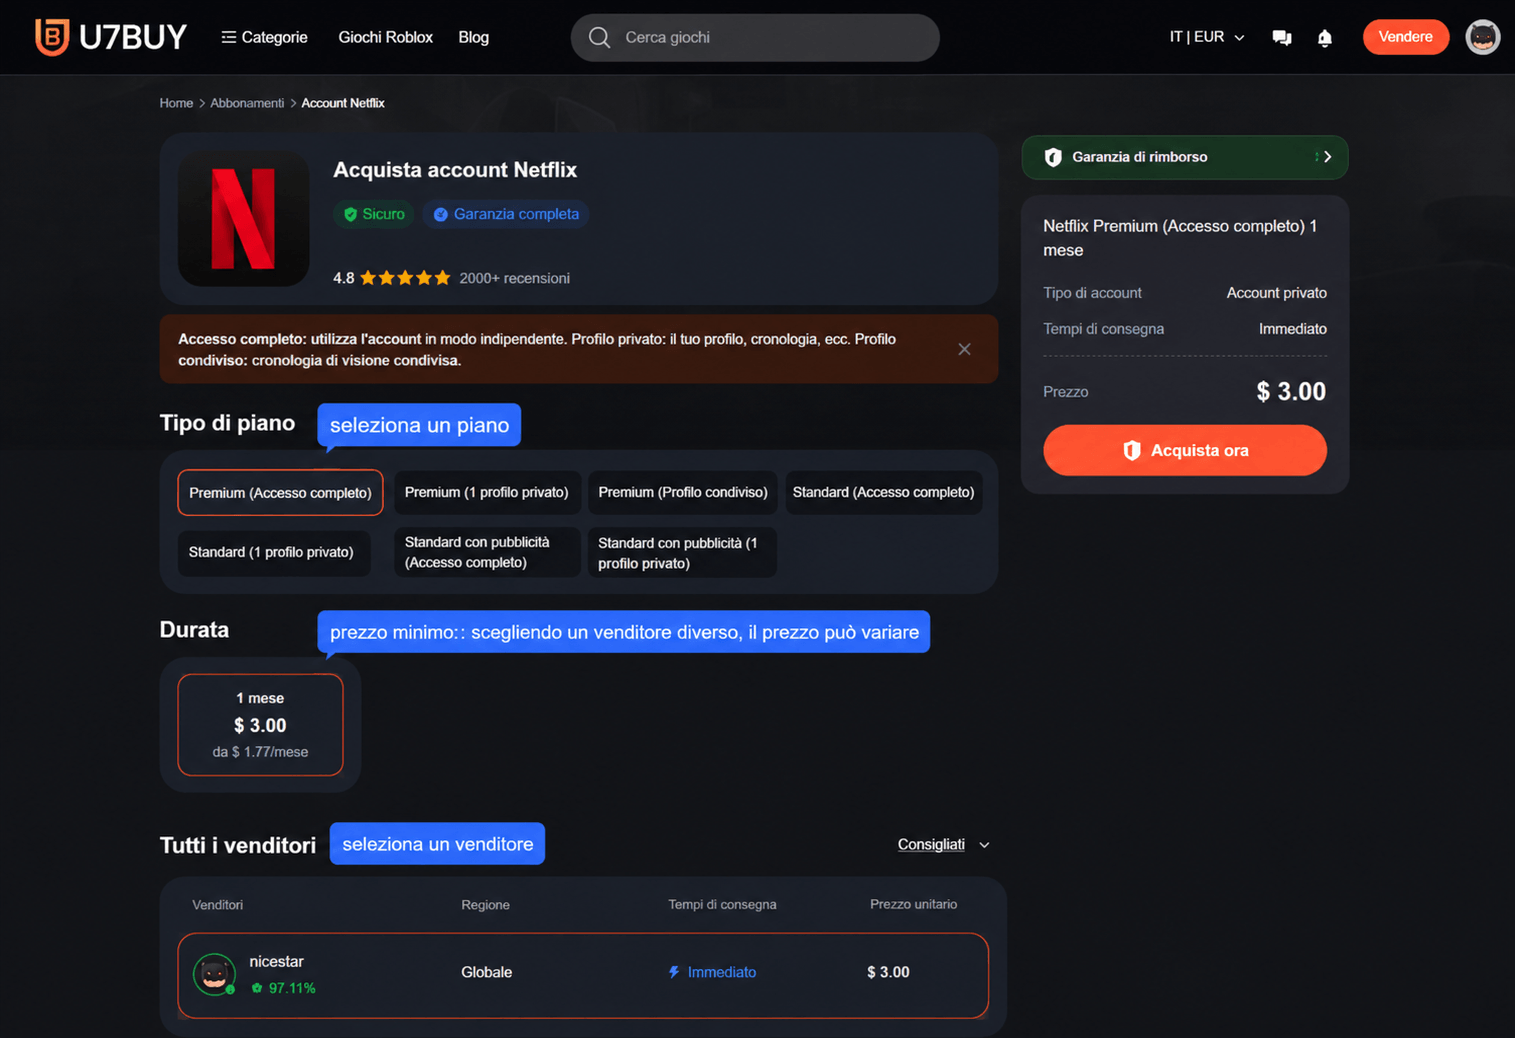This screenshot has width=1515, height=1038.
Task: Select the nicestar seller row
Action: click(x=583, y=975)
